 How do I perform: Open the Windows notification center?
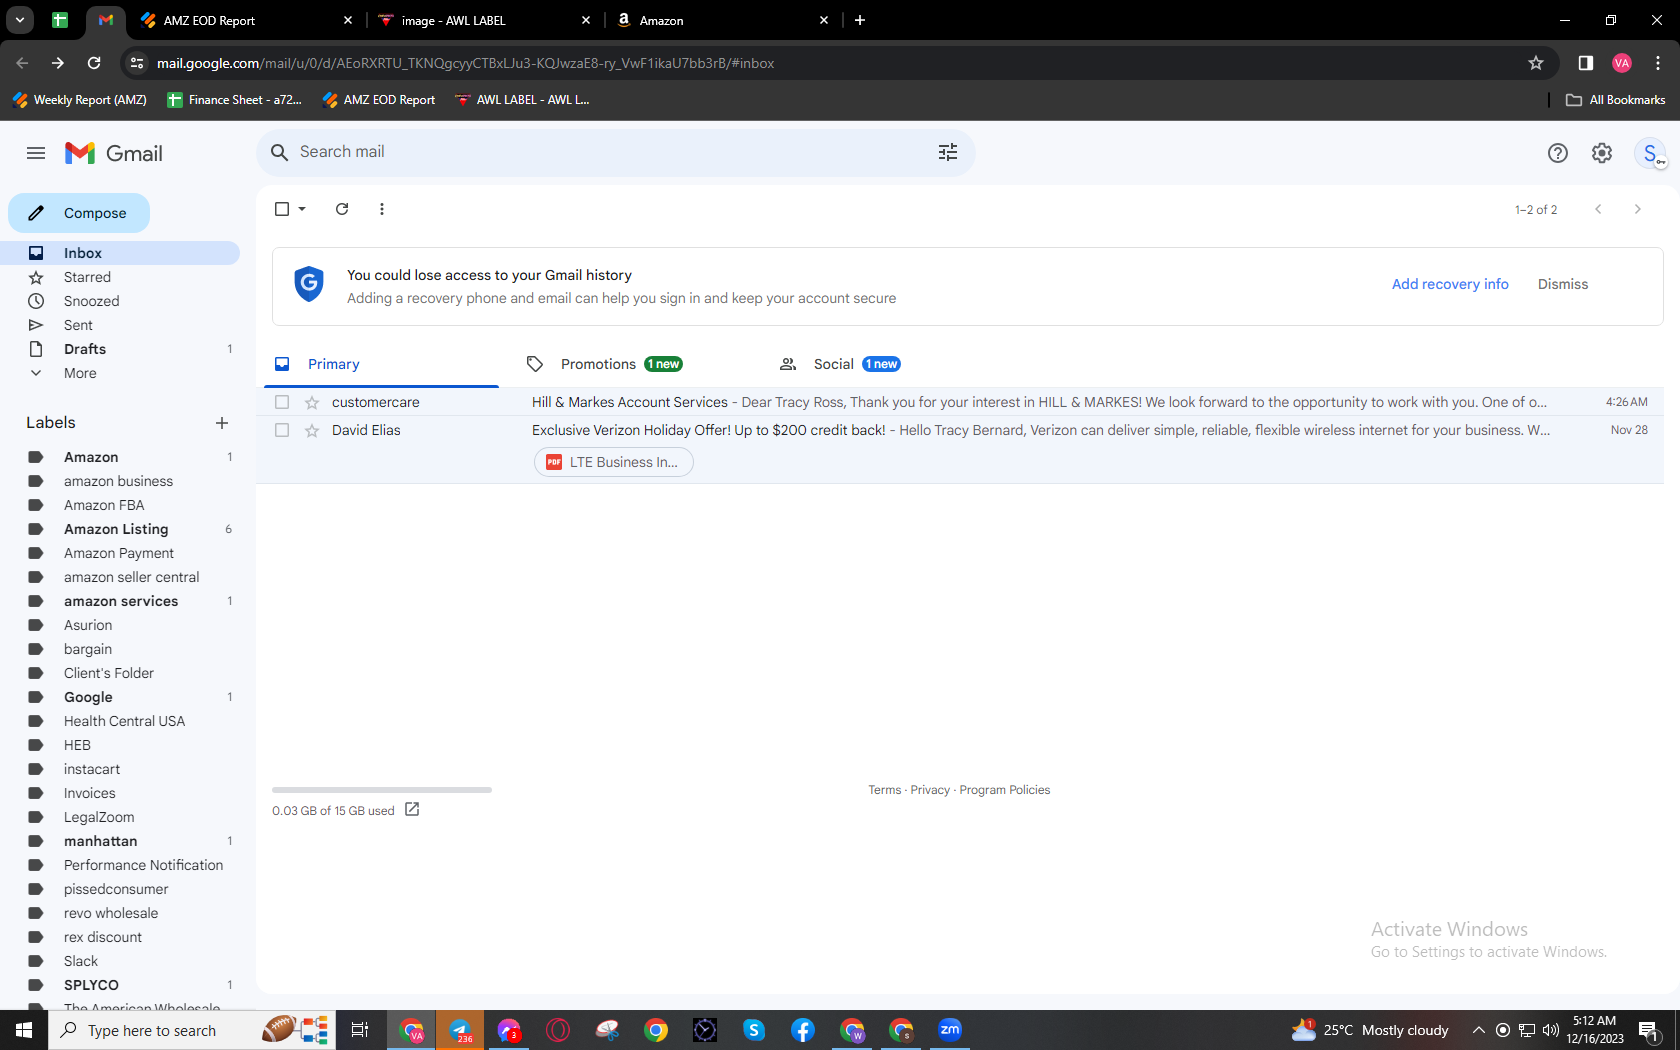click(x=1649, y=1030)
